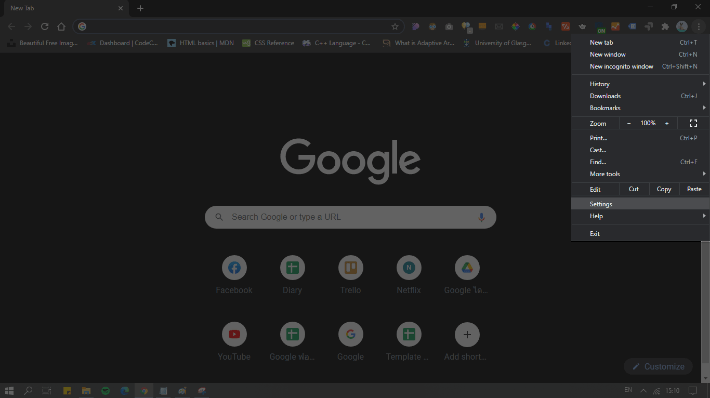
Task: Select Exit at the menu bottom
Action: pos(640,234)
